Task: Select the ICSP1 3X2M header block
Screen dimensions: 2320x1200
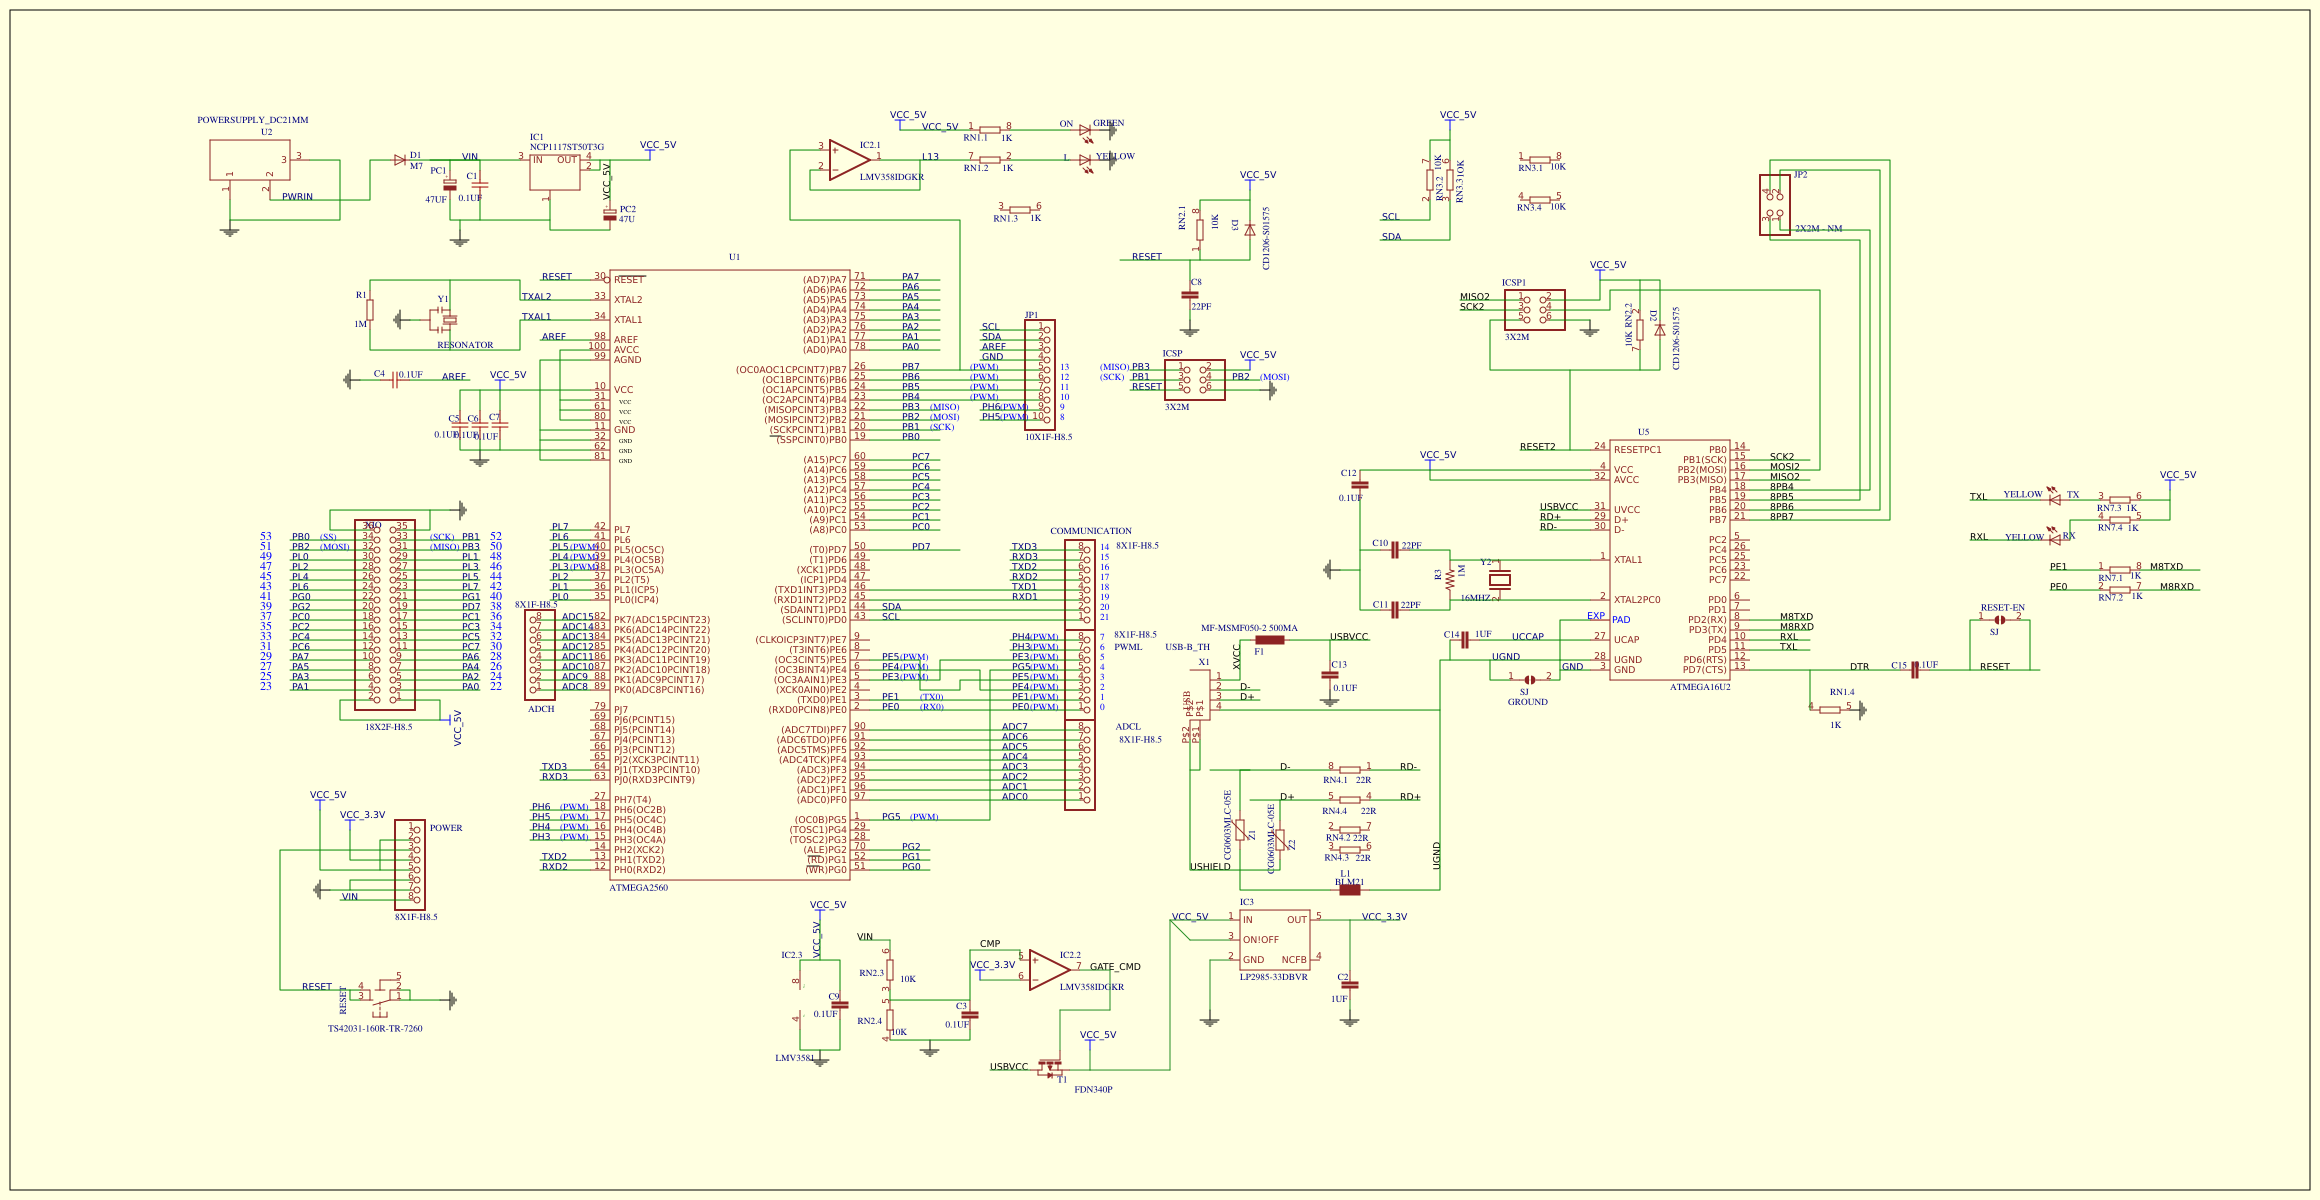Action: tap(1534, 310)
